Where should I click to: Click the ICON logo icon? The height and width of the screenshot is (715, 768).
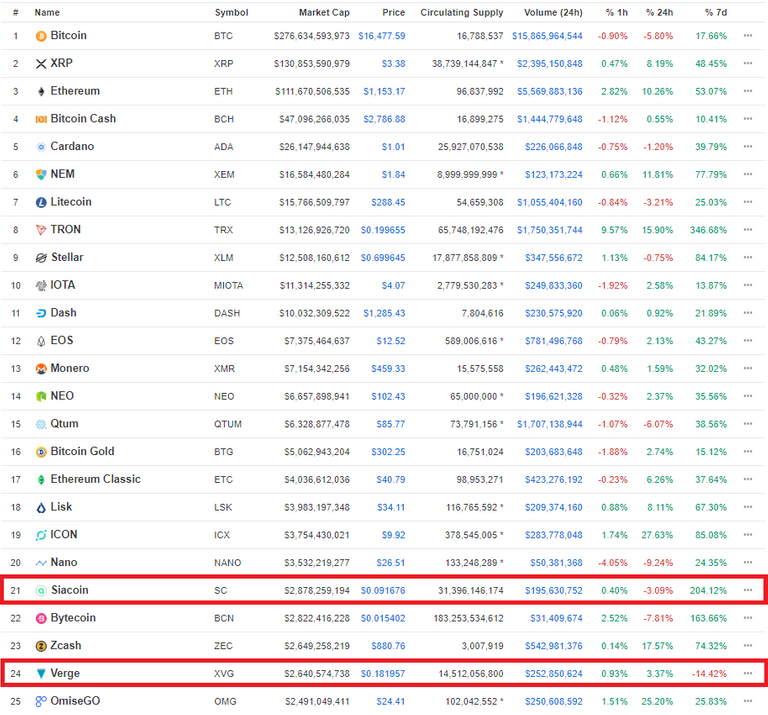(41, 535)
